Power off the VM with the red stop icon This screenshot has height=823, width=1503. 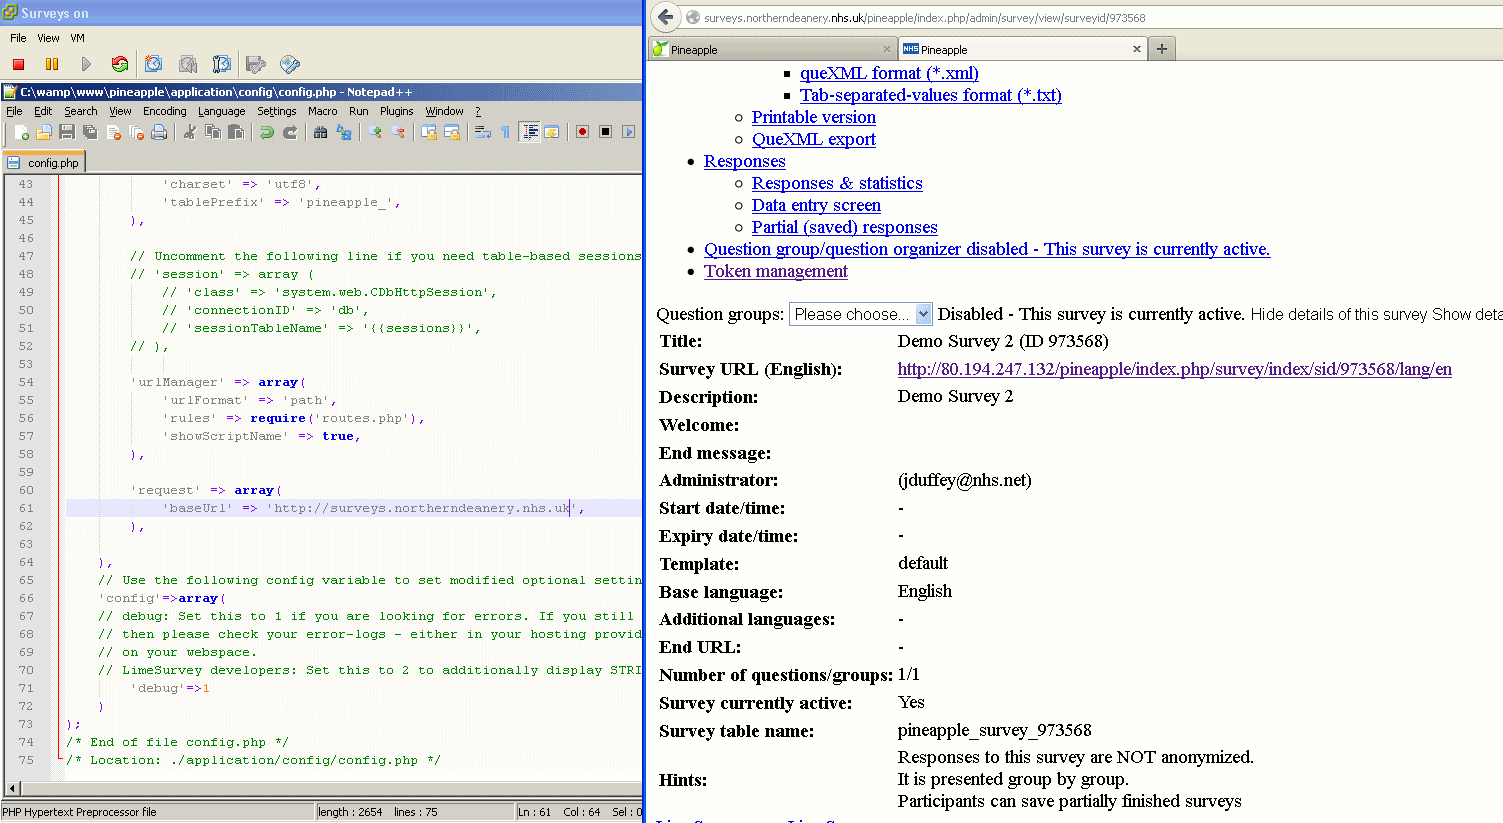click(x=18, y=64)
